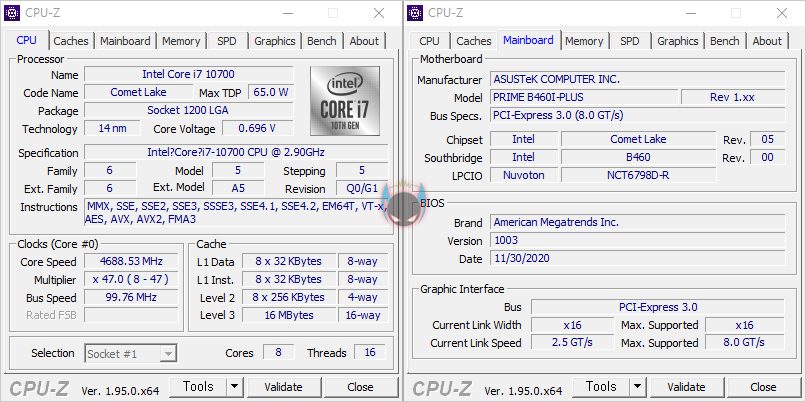Click the Level 3 16 MBytes cache value
The height and width of the screenshot is (402, 806).
click(289, 315)
